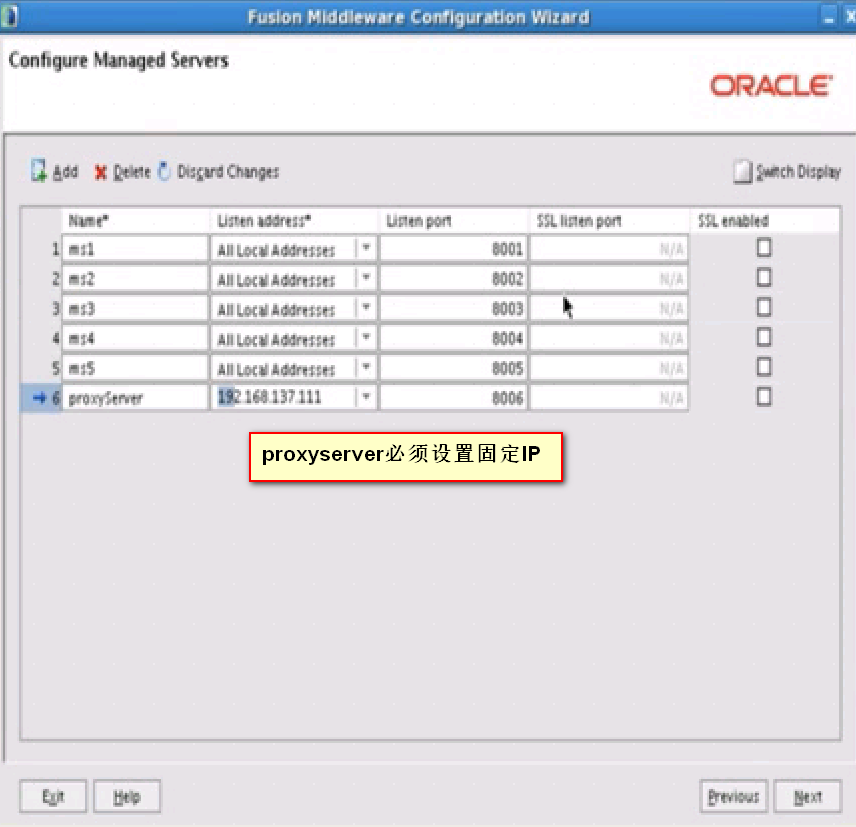Enable SSL for server ms3
This screenshot has height=827, width=856.
point(764,307)
